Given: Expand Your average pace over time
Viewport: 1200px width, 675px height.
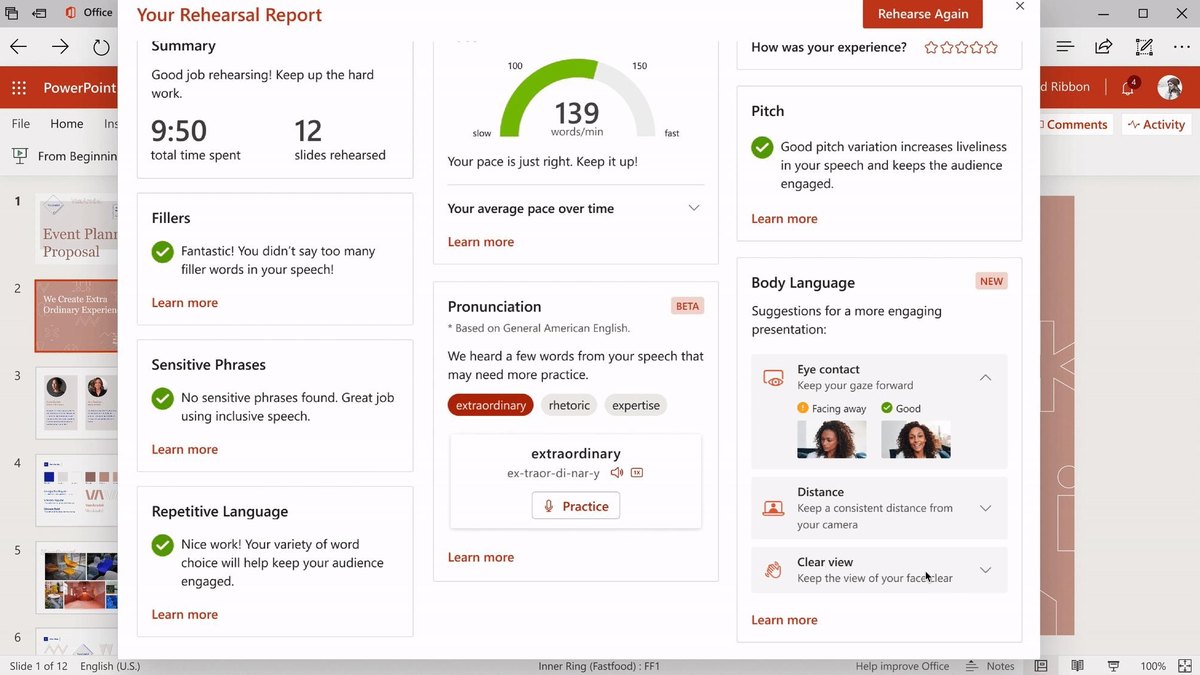Looking at the screenshot, I should (x=694, y=208).
